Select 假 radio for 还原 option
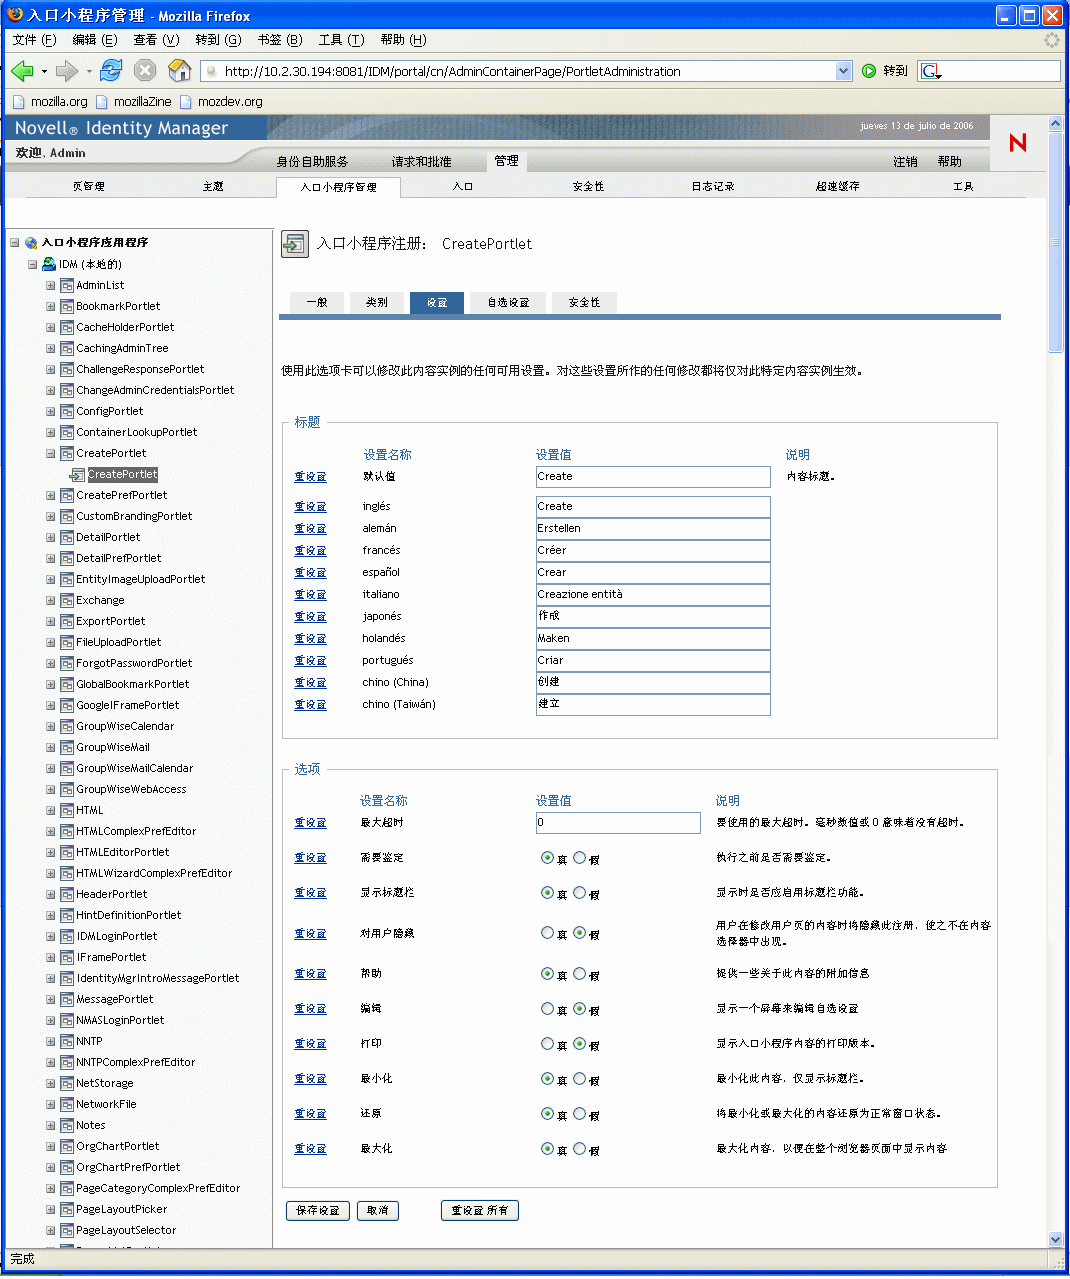 point(579,1114)
